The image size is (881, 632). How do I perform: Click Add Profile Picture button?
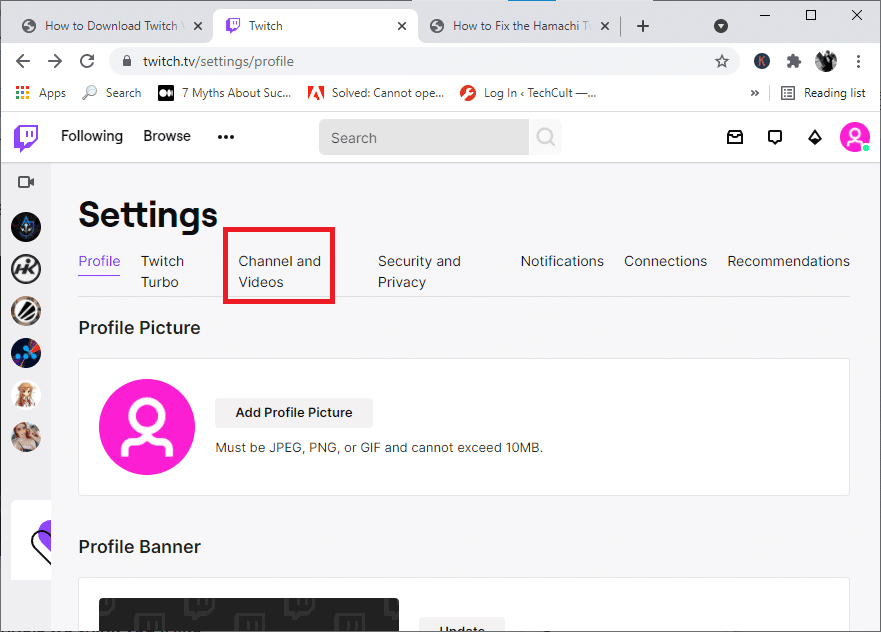pos(294,413)
